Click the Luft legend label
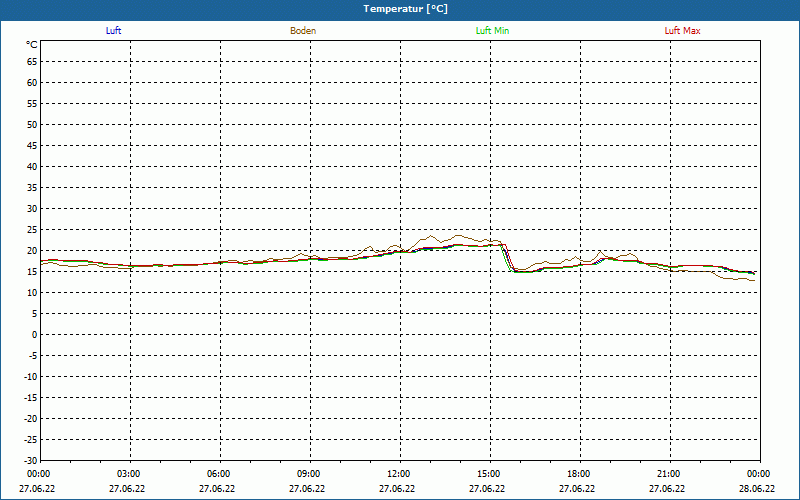This screenshot has height=500, width=800. 113,31
